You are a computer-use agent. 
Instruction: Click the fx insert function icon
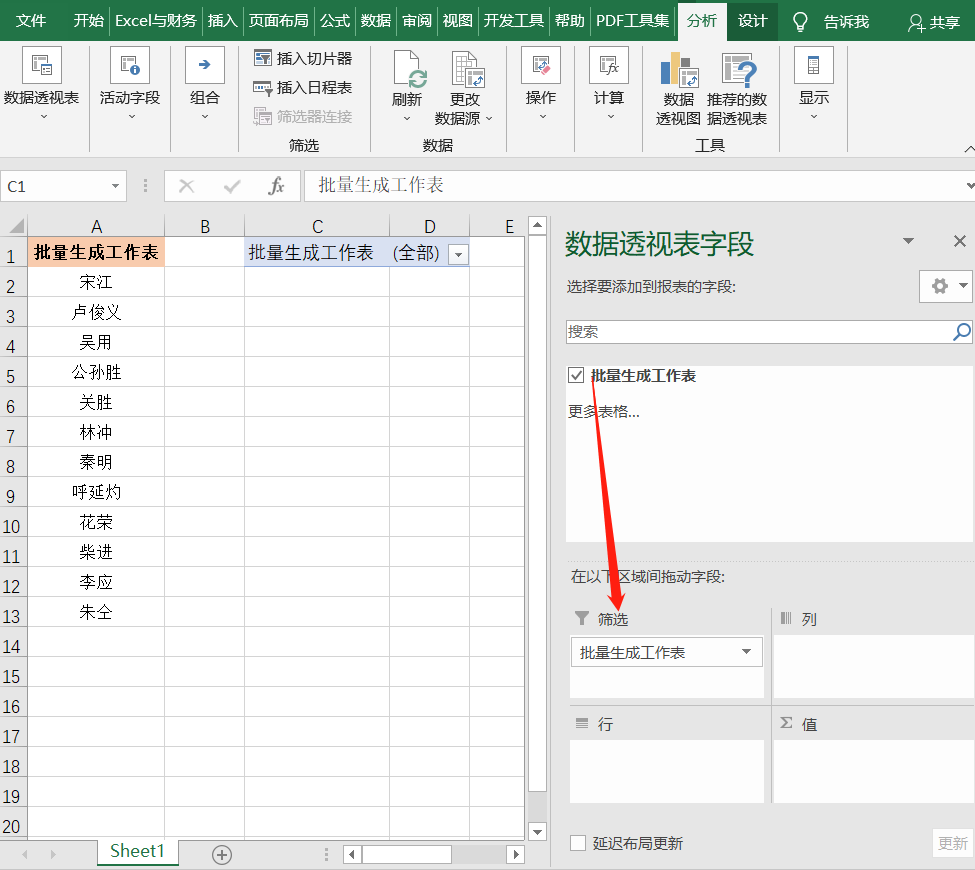pyautogui.click(x=276, y=186)
